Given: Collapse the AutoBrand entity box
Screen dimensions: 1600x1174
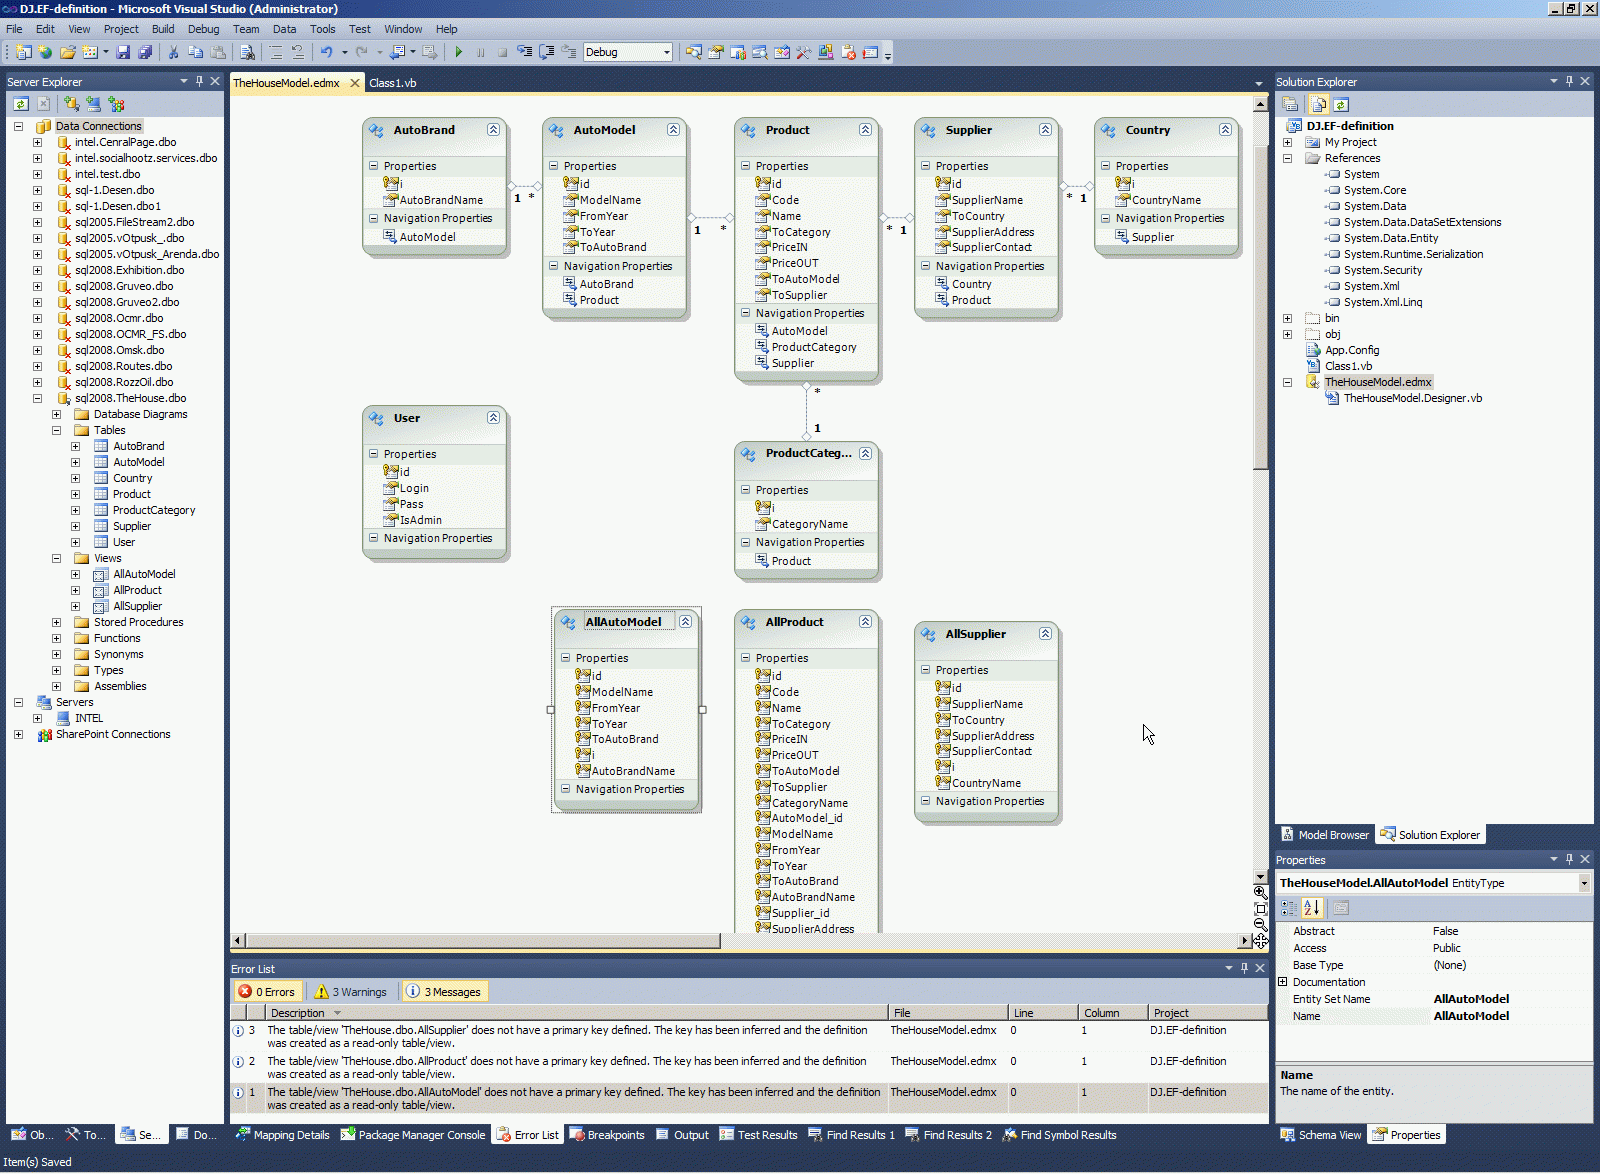Looking at the screenshot, I should tap(493, 130).
